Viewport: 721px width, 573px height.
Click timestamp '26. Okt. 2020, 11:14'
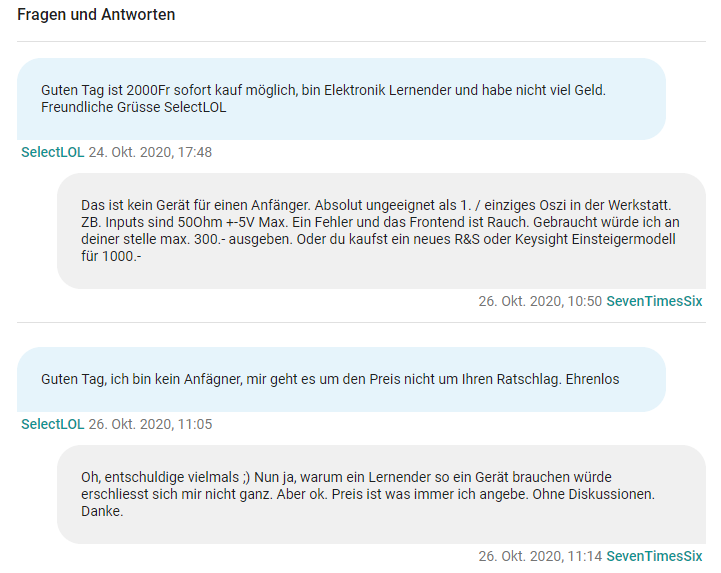[540, 556]
